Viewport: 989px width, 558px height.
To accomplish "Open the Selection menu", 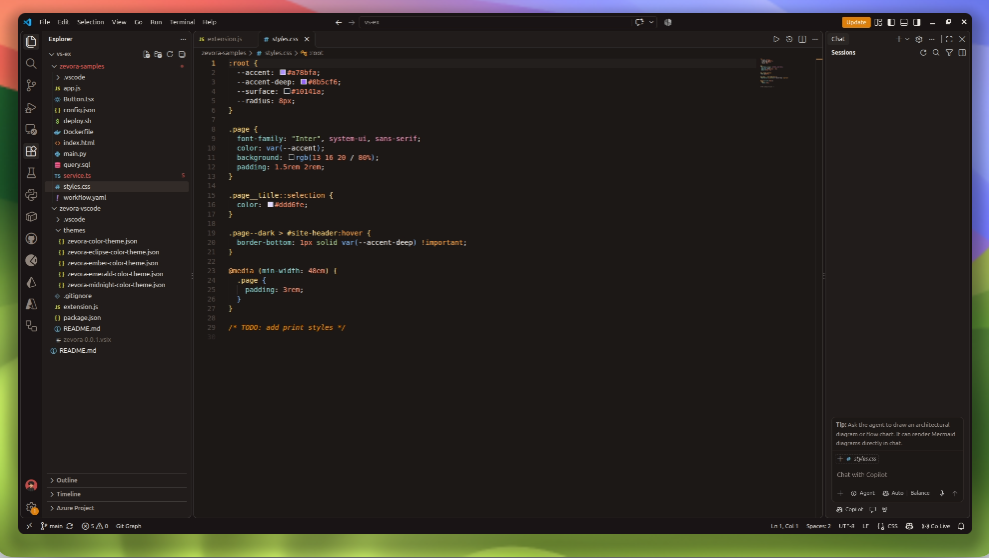I will point(90,22).
